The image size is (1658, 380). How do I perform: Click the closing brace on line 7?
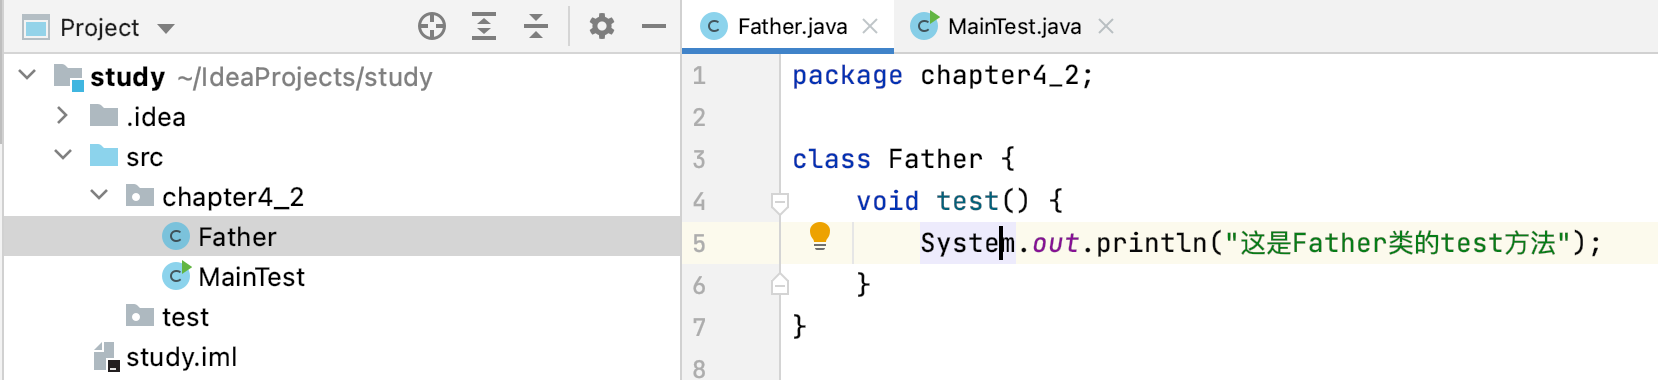pyautogui.click(x=799, y=326)
